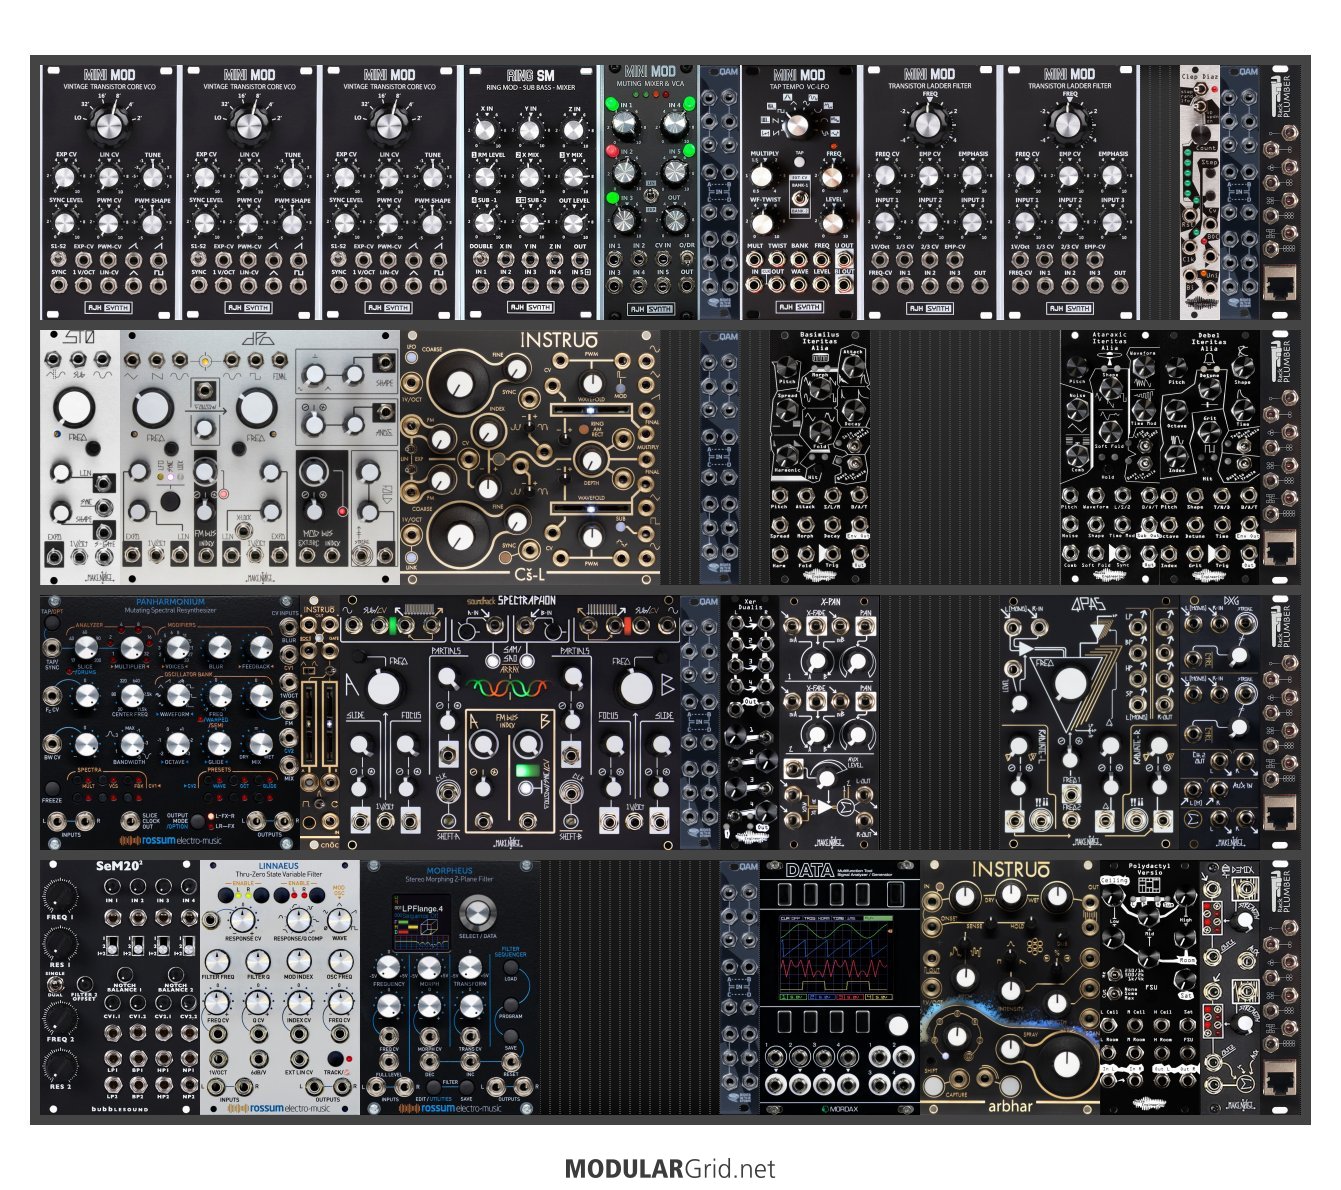Adjust the large FREQ knob on QPAS
Screen dimensions: 1341x1190
[1070, 684]
